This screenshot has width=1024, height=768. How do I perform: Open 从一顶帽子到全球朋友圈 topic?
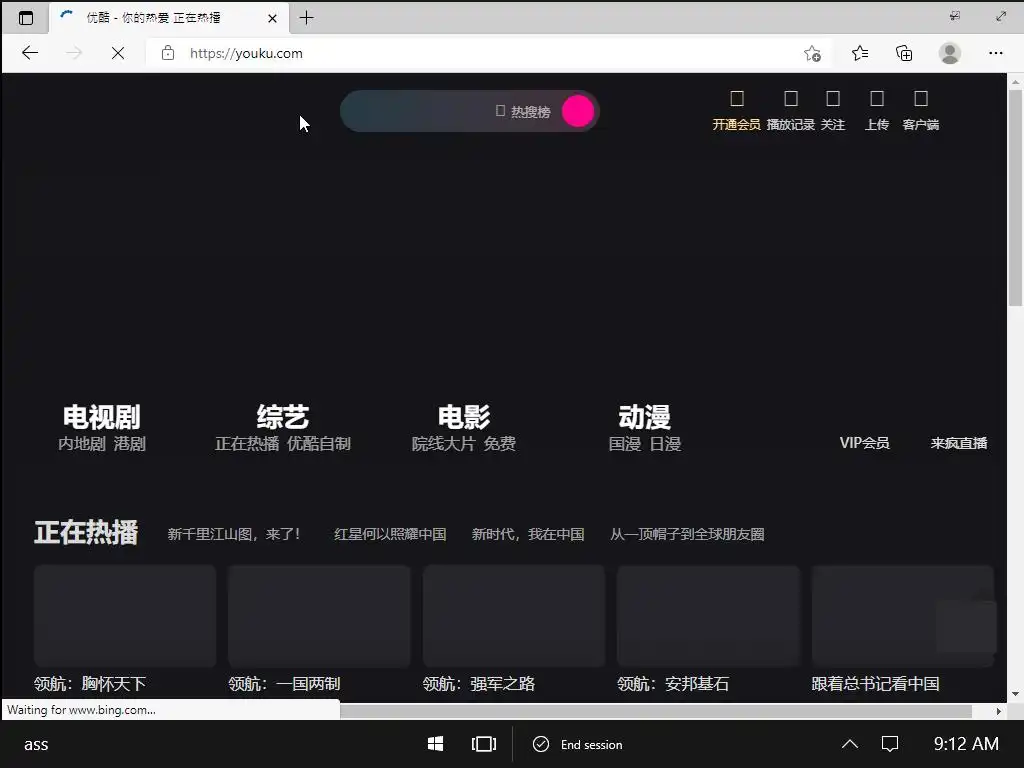687,534
